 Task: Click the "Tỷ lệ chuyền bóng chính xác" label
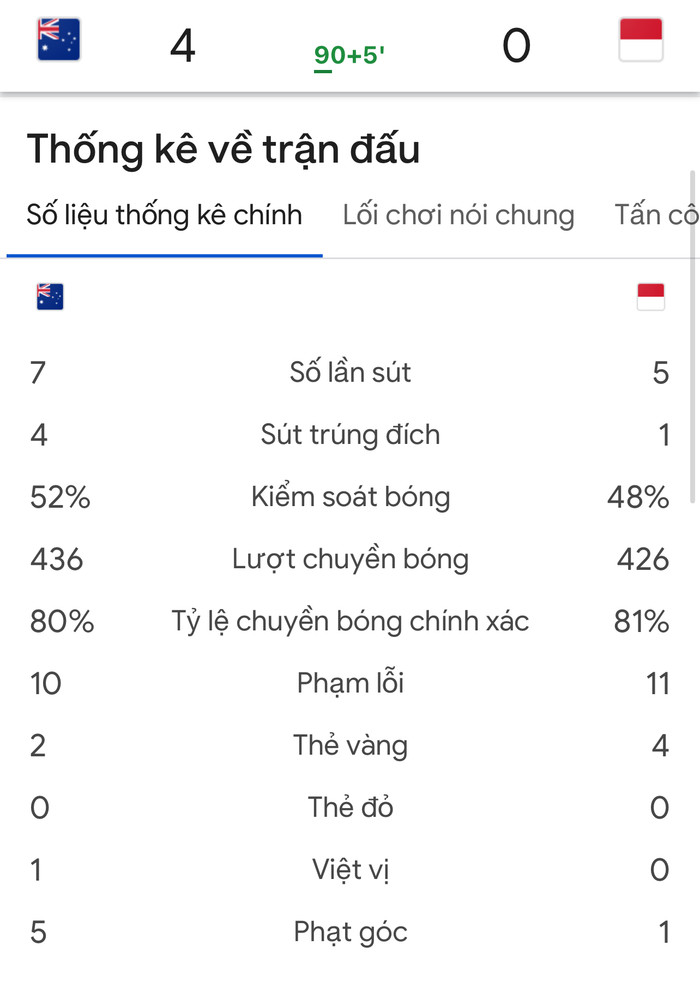click(350, 621)
